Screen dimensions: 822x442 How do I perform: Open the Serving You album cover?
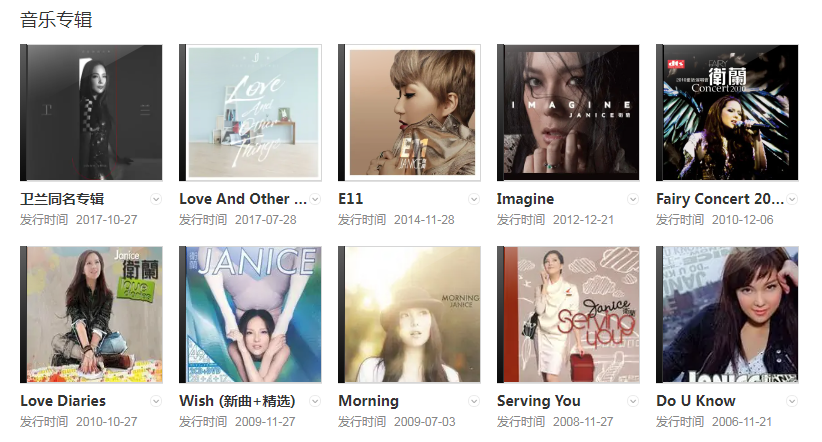click(568, 315)
